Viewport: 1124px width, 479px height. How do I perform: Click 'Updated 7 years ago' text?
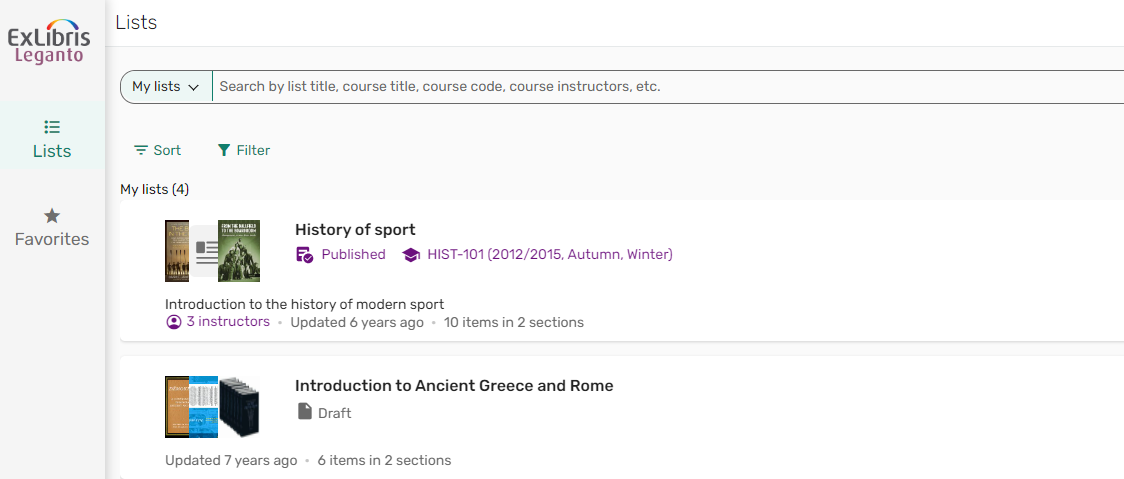(x=231, y=460)
